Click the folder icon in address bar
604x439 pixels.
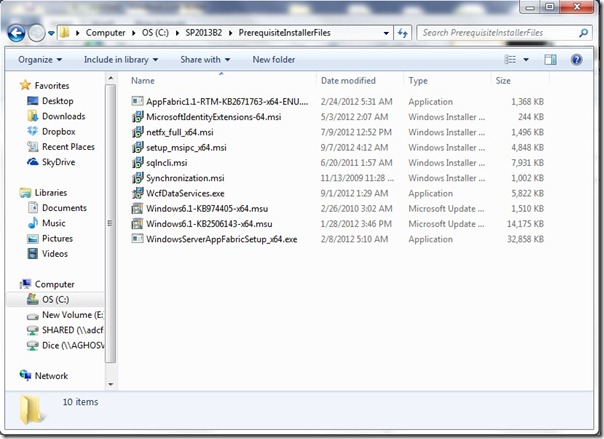[x=65, y=33]
